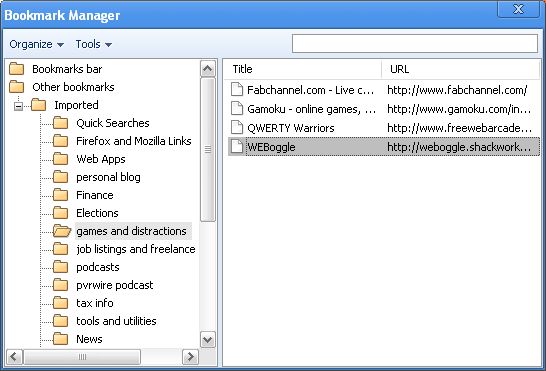Click the News folder icon

pos(61,339)
